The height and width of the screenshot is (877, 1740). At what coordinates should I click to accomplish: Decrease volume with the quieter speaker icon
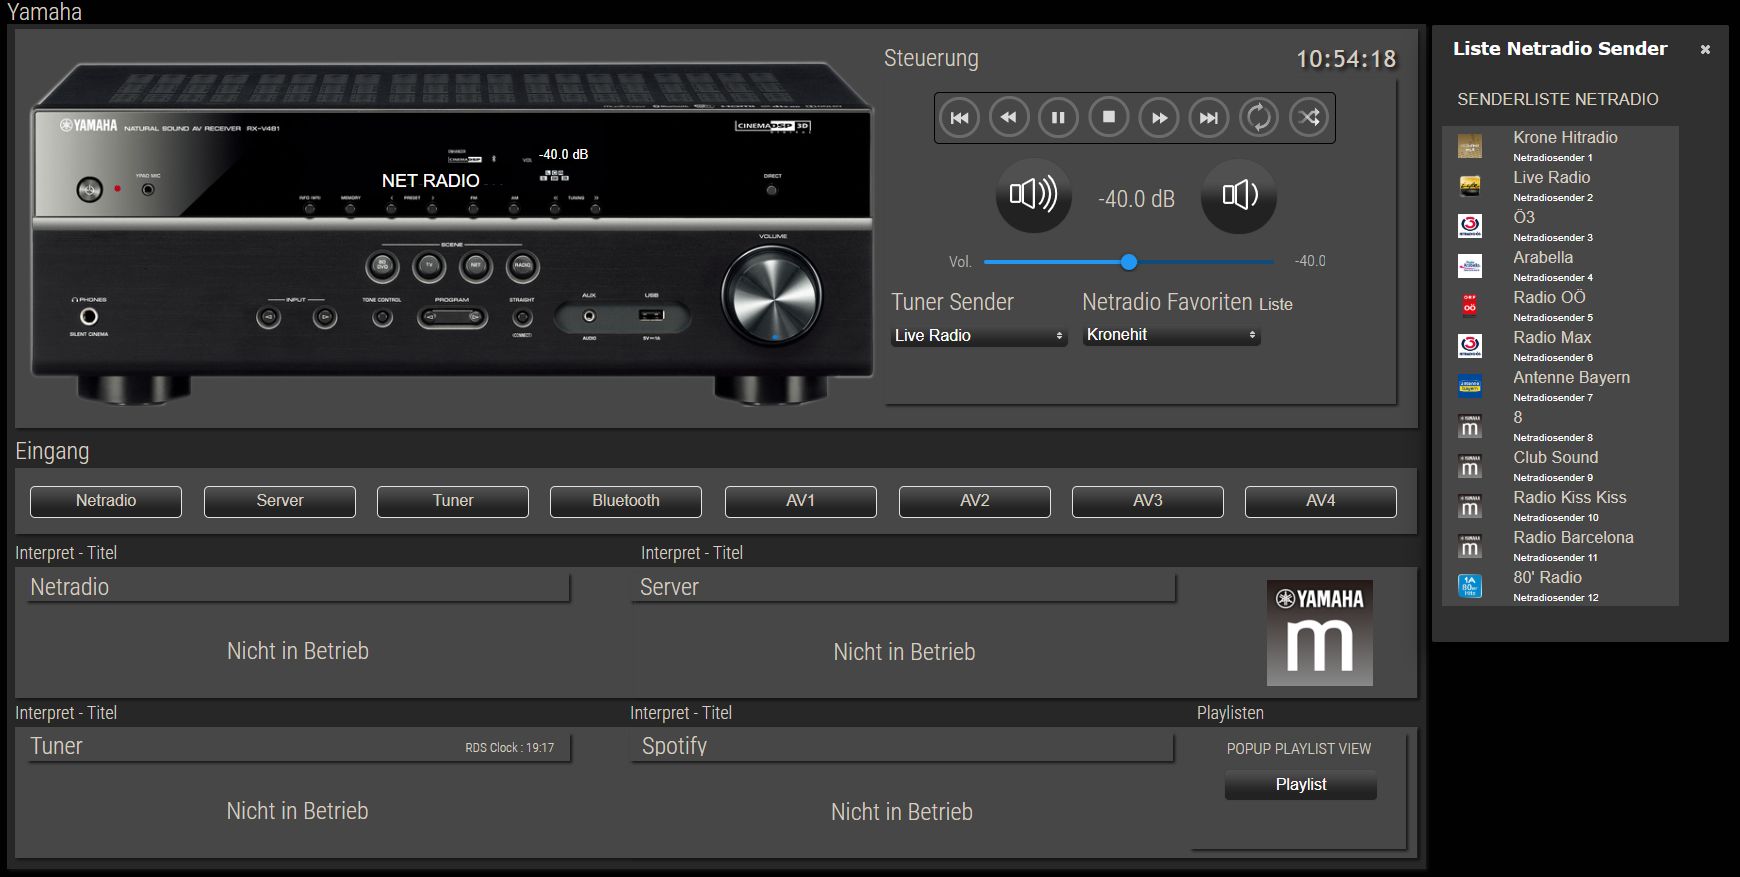tap(1239, 195)
